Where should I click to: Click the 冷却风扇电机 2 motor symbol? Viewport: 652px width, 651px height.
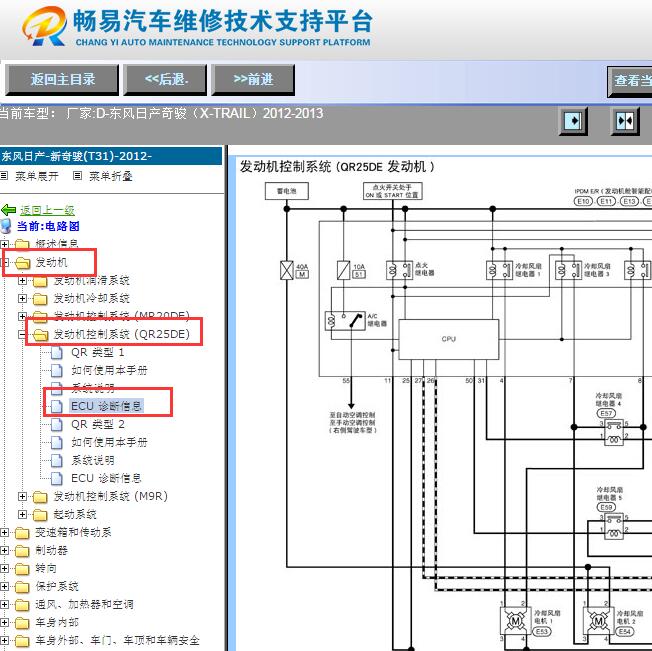[x=598, y=621]
